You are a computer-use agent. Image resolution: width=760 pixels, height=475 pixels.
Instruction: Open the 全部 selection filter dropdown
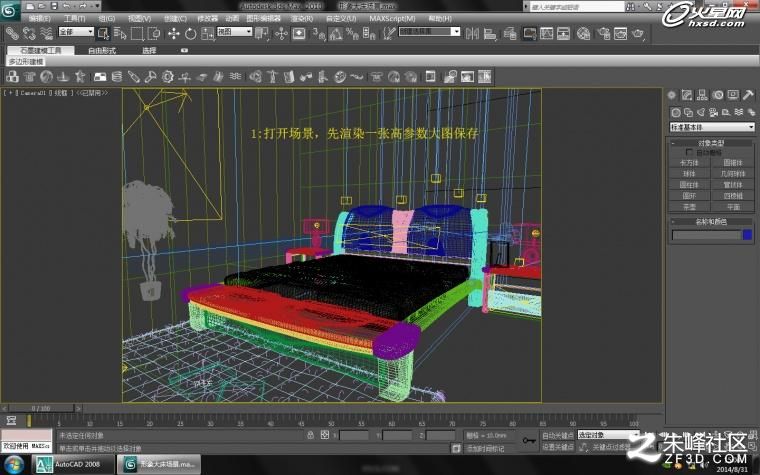tap(76, 32)
